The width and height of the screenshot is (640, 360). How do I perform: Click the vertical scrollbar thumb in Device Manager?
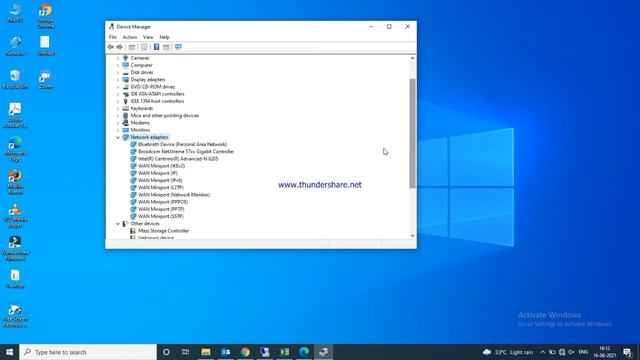[x=412, y=133]
